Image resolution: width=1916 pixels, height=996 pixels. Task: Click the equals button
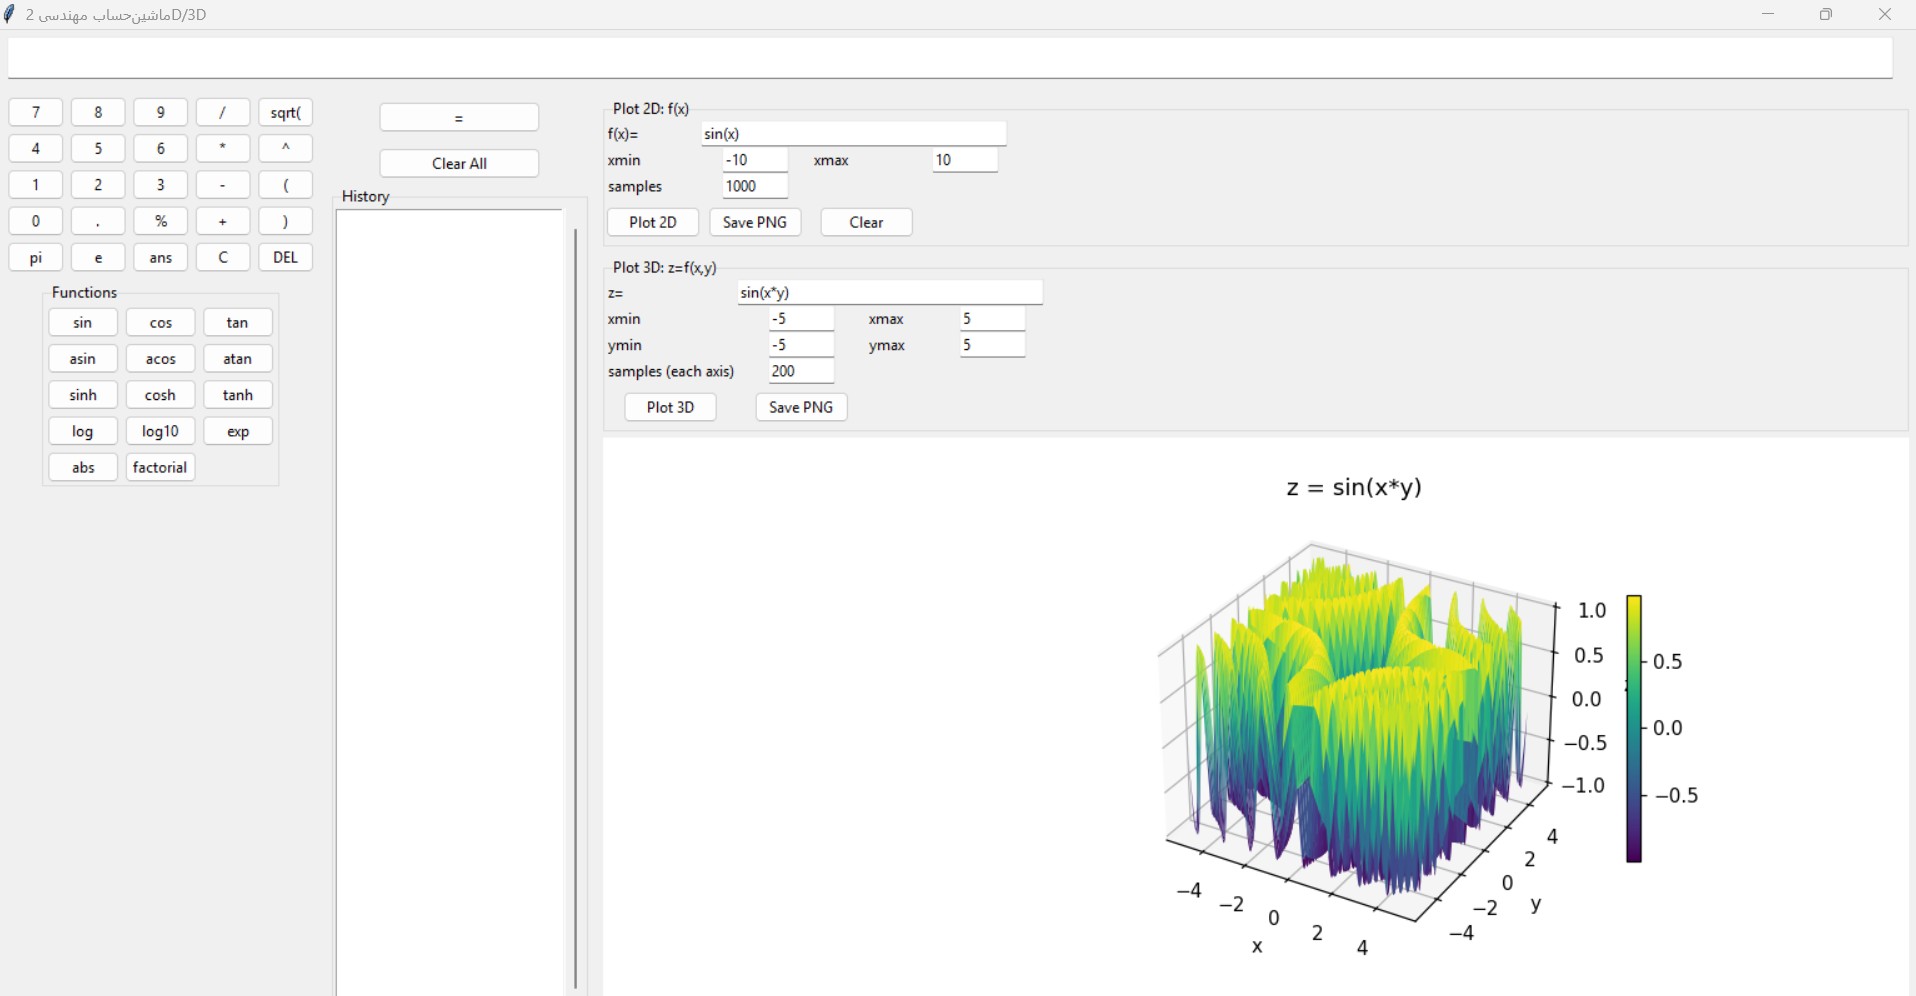(459, 118)
